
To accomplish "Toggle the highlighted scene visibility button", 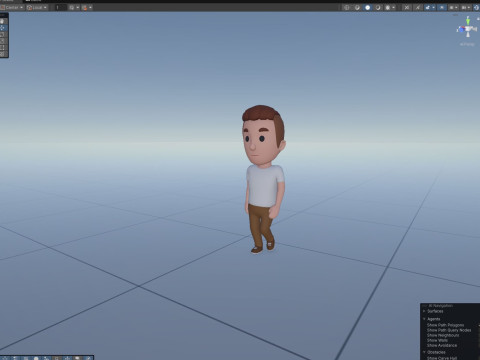I will (442, 7).
